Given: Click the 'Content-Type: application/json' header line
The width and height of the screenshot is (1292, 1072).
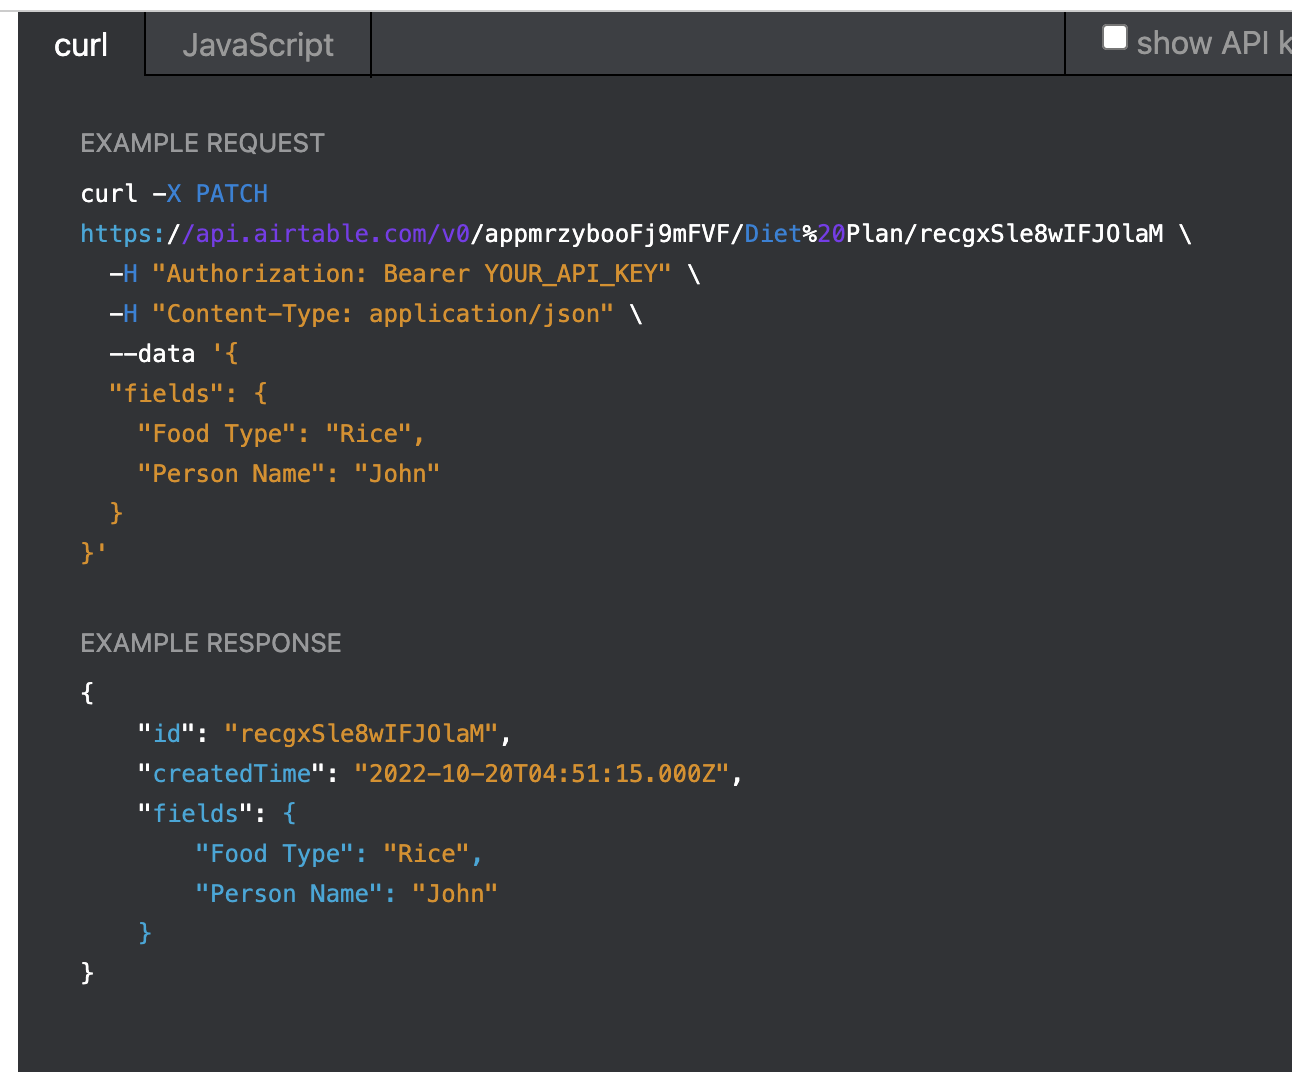Looking at the screenshot, I should click(x=376, y=313).
